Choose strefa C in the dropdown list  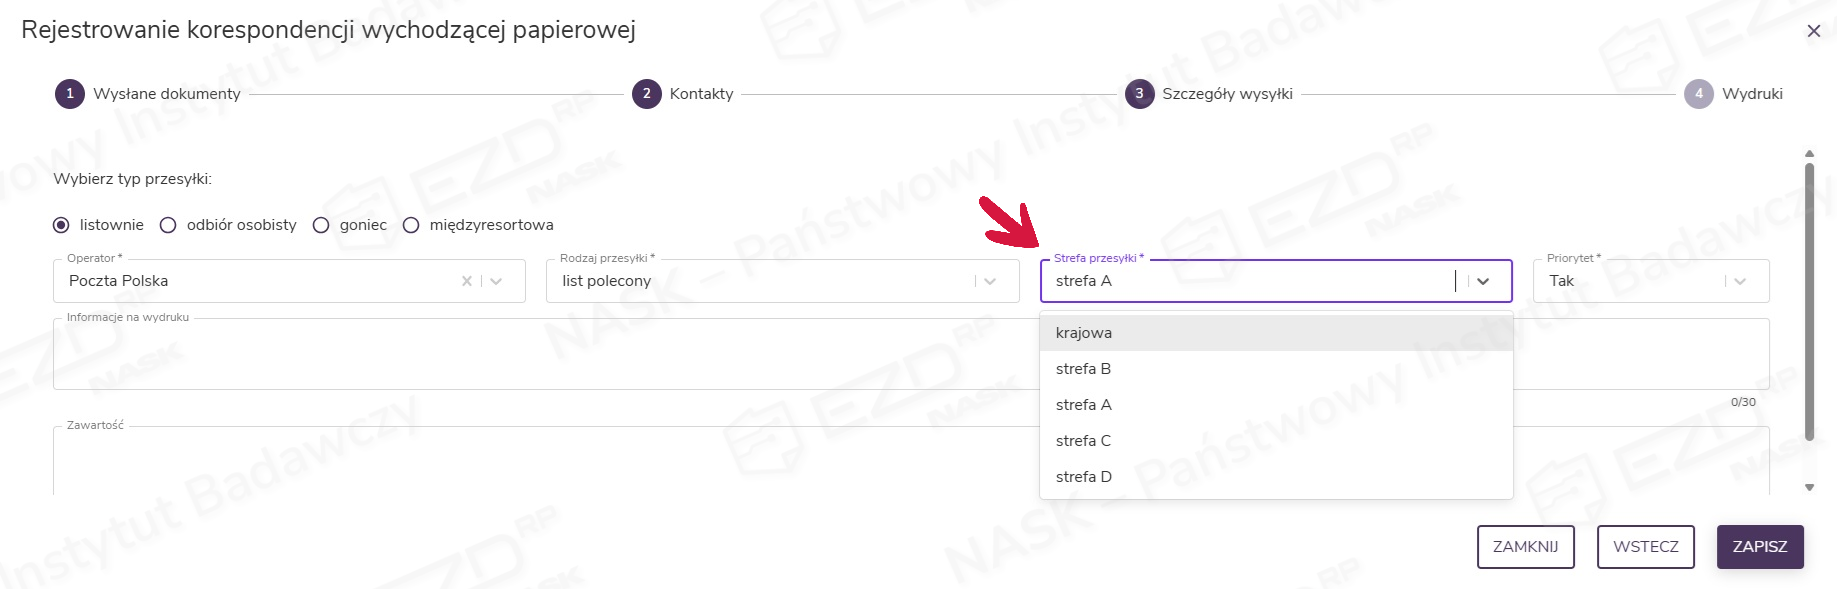(x=1084, y=441)
